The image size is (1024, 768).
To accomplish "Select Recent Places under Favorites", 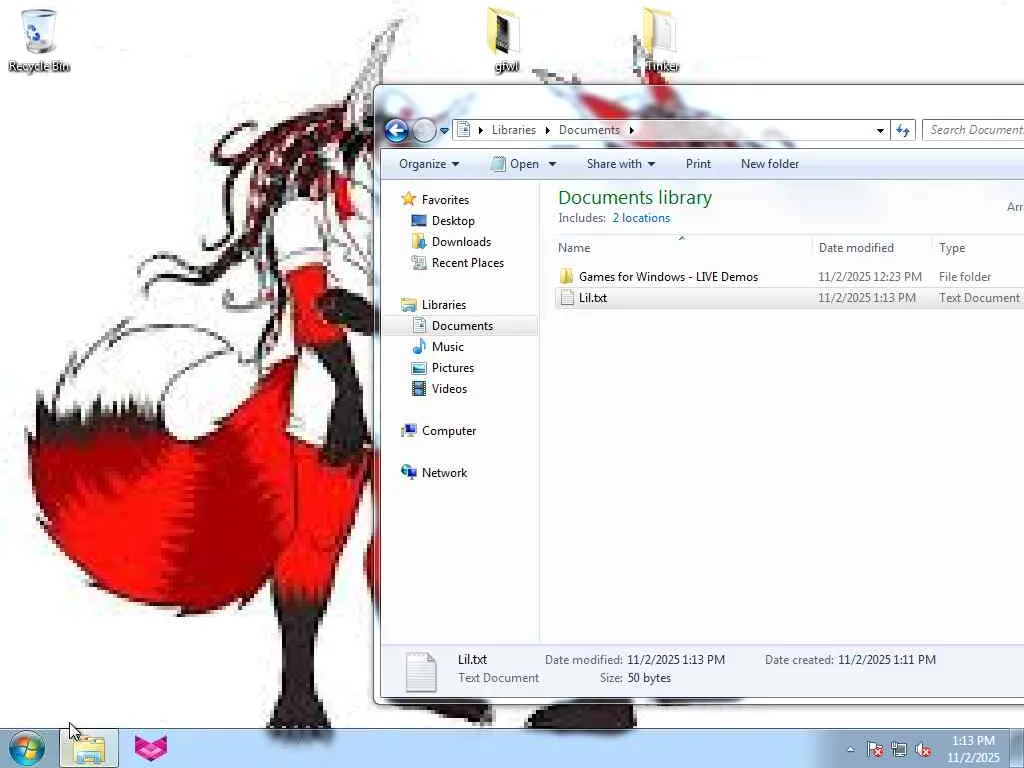I will [468, 263].
